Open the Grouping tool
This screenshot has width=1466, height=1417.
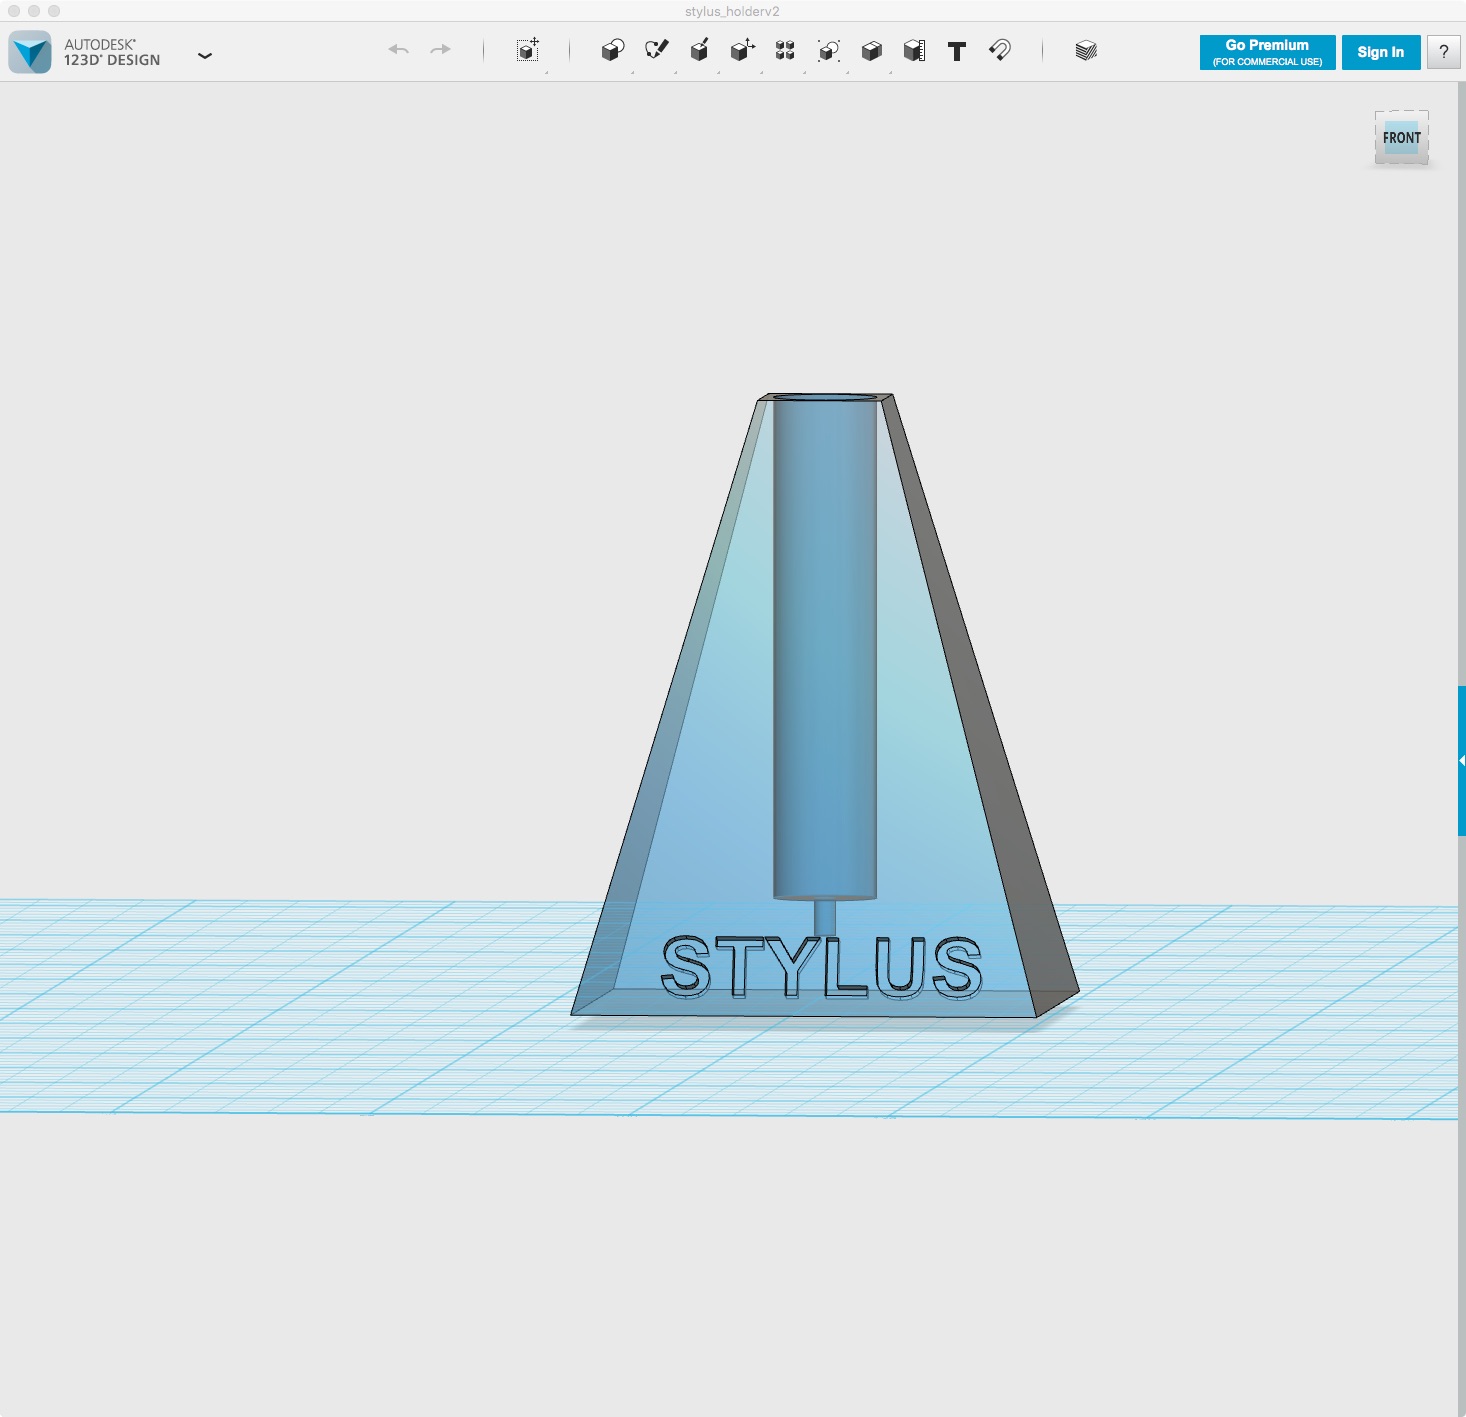pyautogui.click(x=828, y=51)
